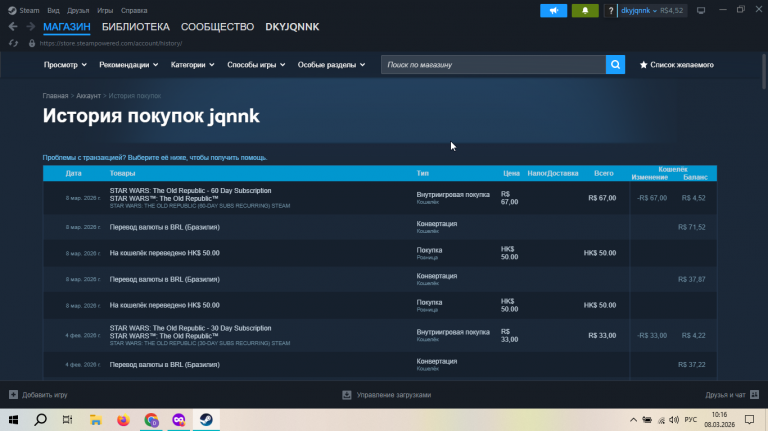This screenshot has width=768, height=431.
Task: Open the green notifications bell
Action: coord(585,10)
